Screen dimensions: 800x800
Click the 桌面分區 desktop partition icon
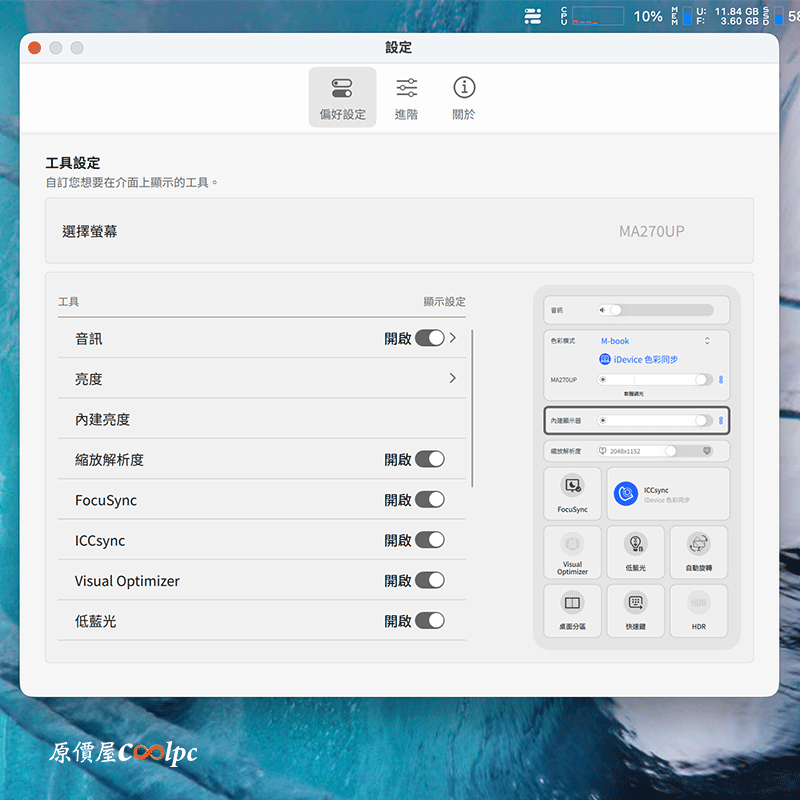click(x=572, y=603)
